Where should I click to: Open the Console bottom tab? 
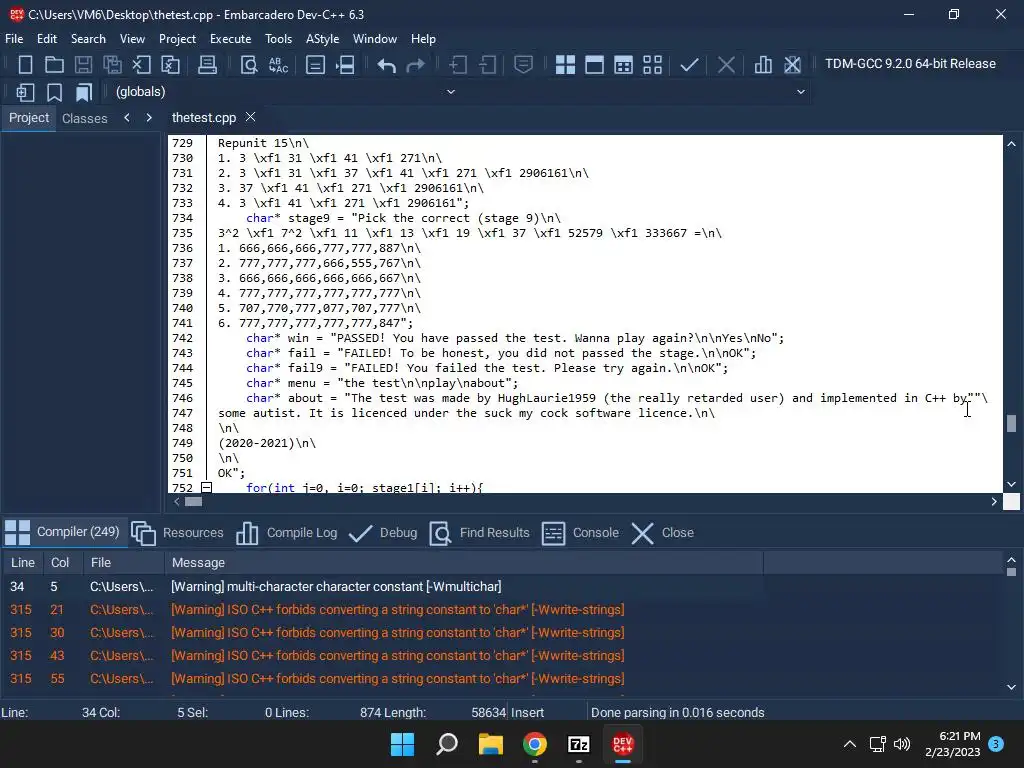tap(579, 533)
